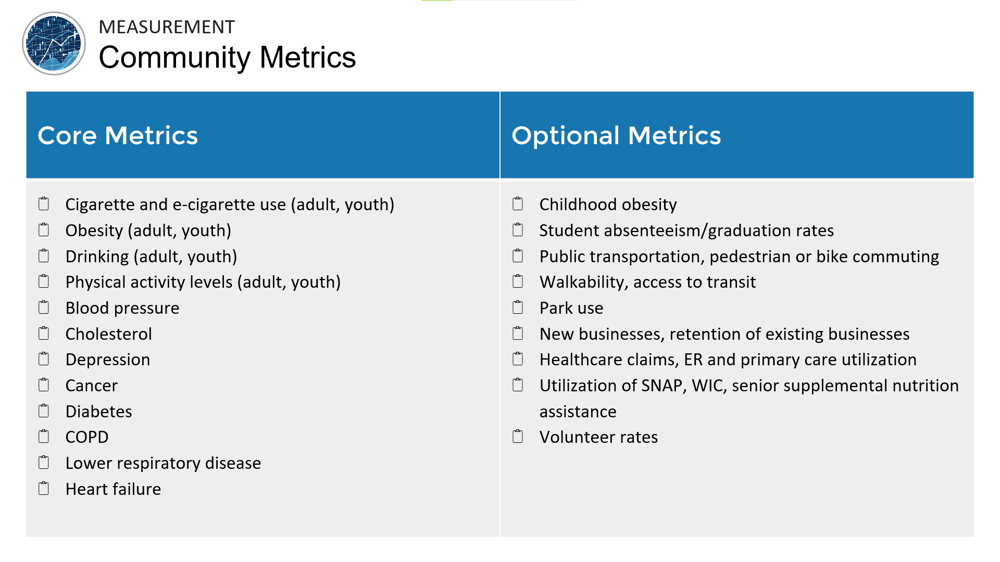Image resolution: width=1000 pixels, height=562 pixels.
Task: Click the Student absenteeism/graduation rates item
Action: (686, 231)
